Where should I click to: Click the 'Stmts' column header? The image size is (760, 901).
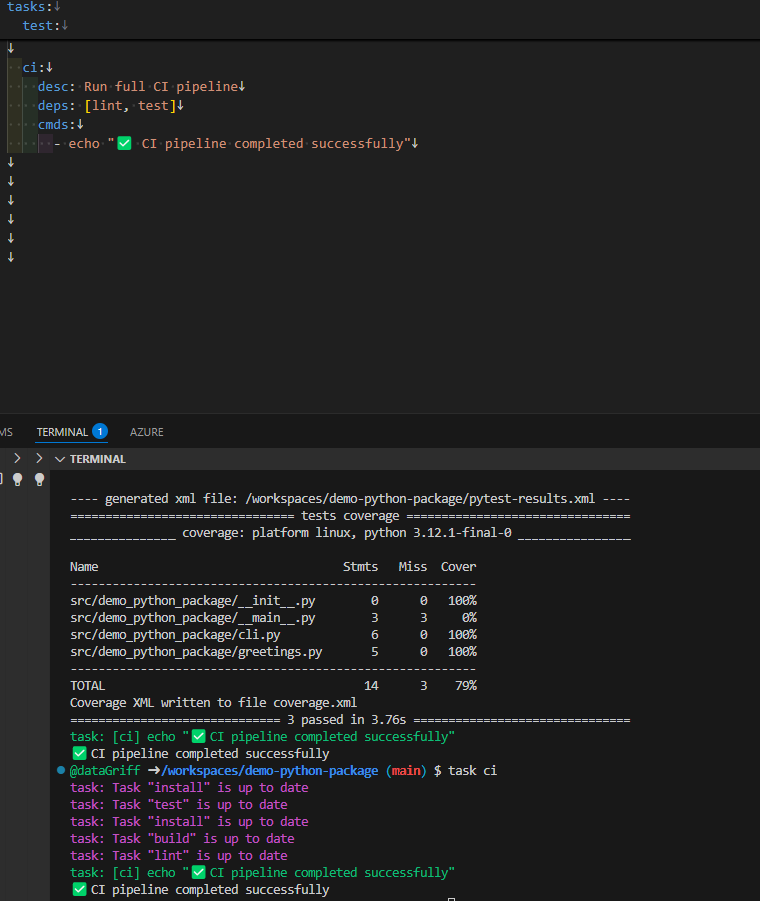[360, 567]
